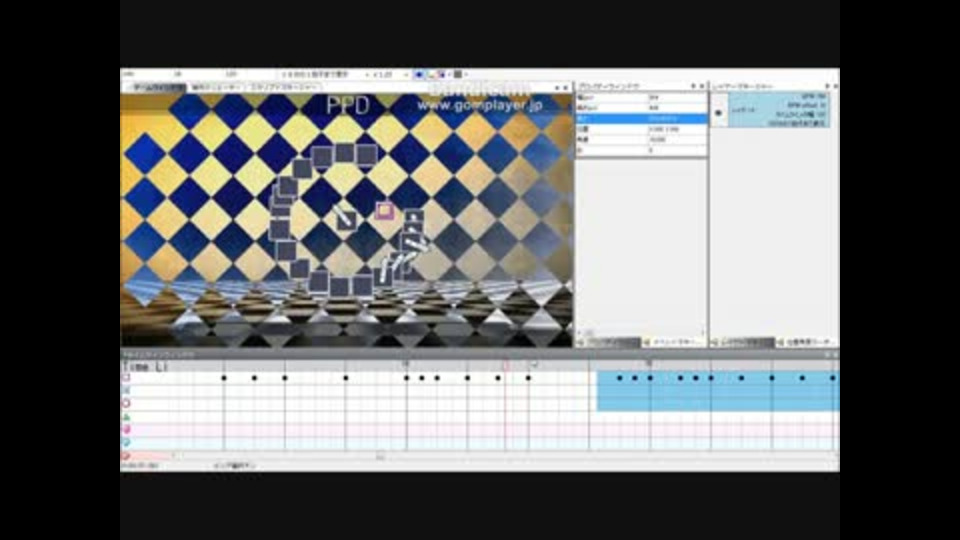Toggle visibility eye of the highlighted layer
Screen dimensions: 960x540
pyautogui.click(x=719, y=113)
